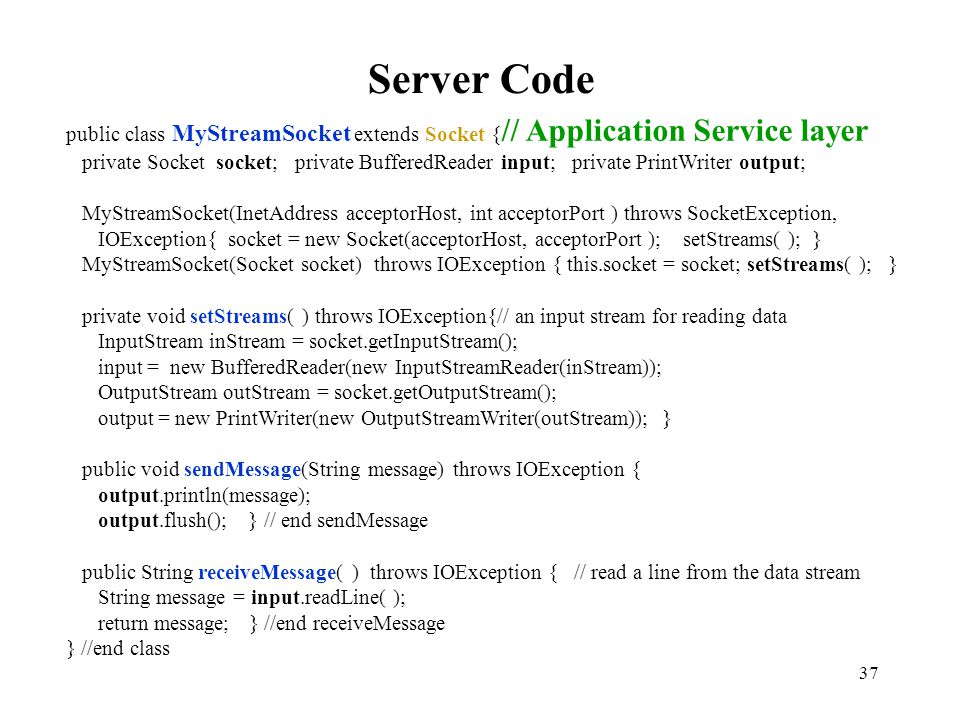Click comment 'an input stream for reading data'
This screenshot has height=720, width=960.
650,317
